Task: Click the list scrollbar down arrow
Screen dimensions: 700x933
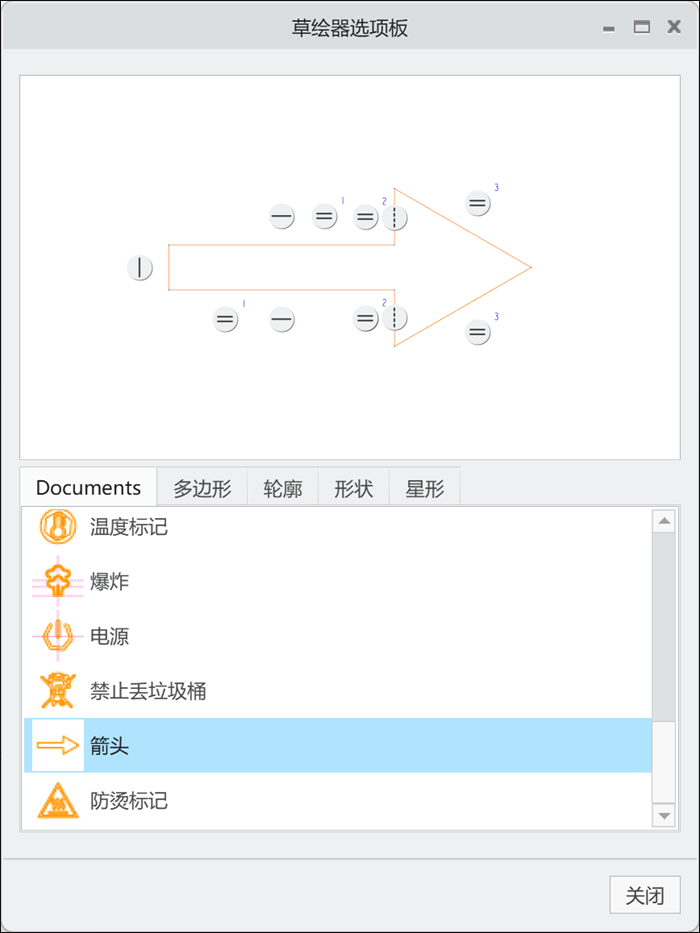Action: click(x=664, y=815)
